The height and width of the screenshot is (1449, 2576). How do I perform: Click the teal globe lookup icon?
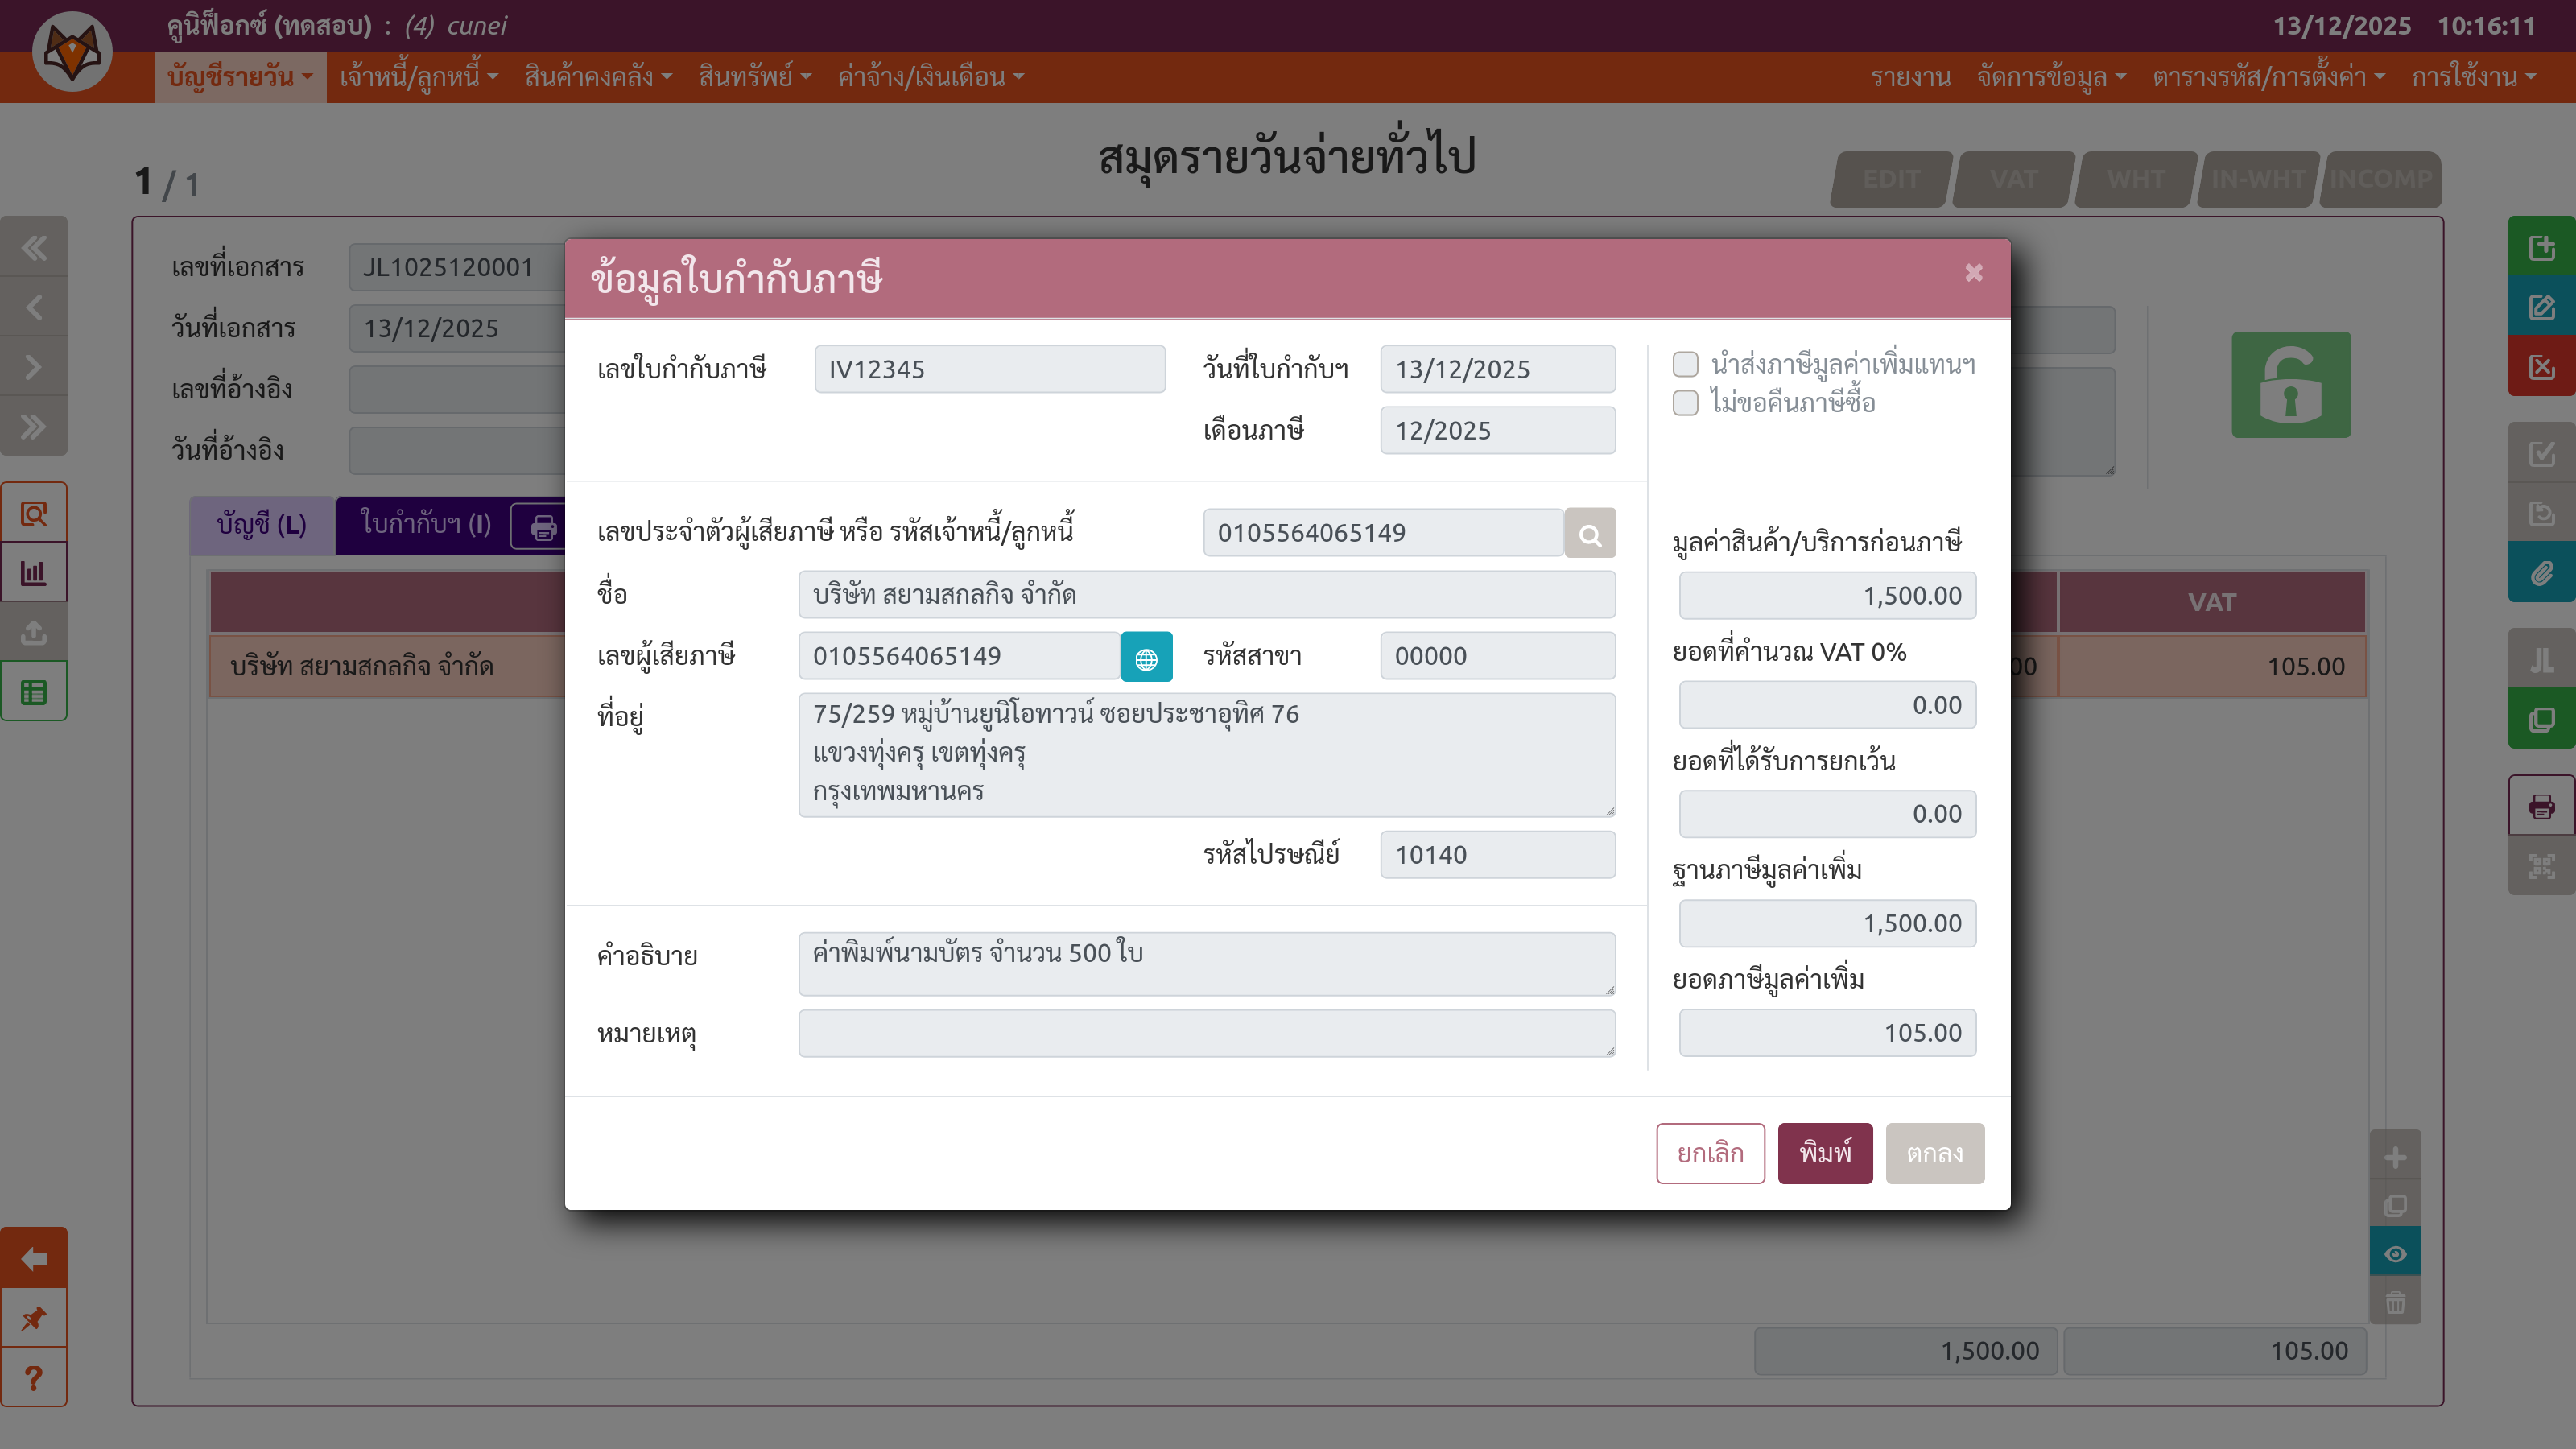pos(1146,657)
